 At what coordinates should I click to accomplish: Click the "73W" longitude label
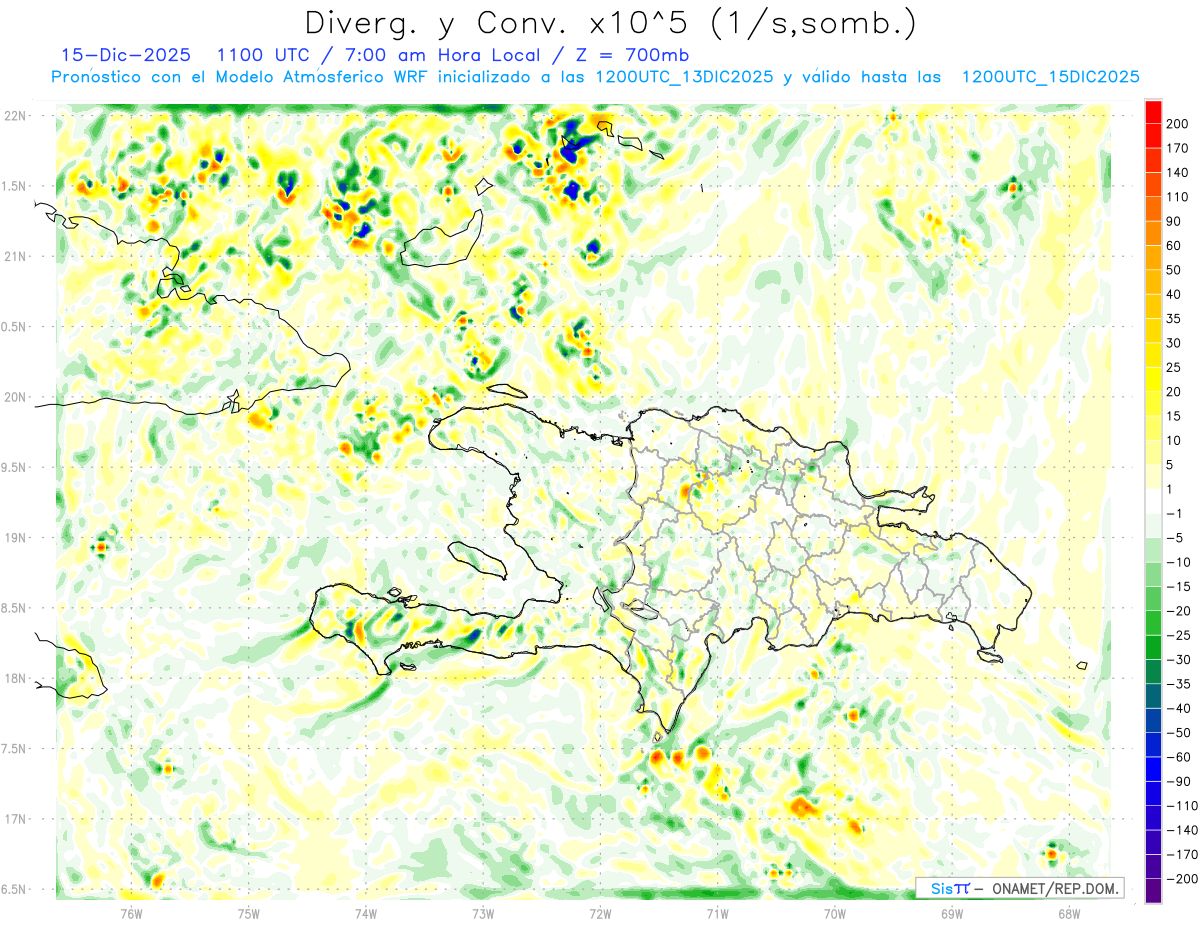[483, 913]
